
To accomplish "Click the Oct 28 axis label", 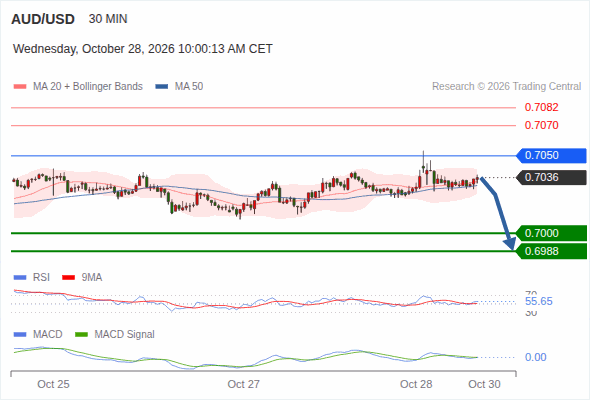I will click(416, 384).
